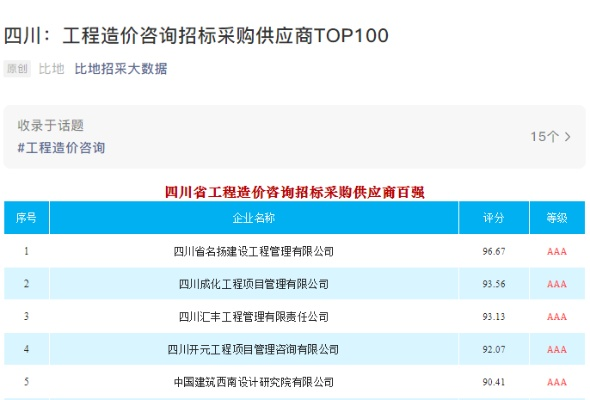Click the score 90.41
The height and width of the screenshot is (400, 590).
point(494,382)
